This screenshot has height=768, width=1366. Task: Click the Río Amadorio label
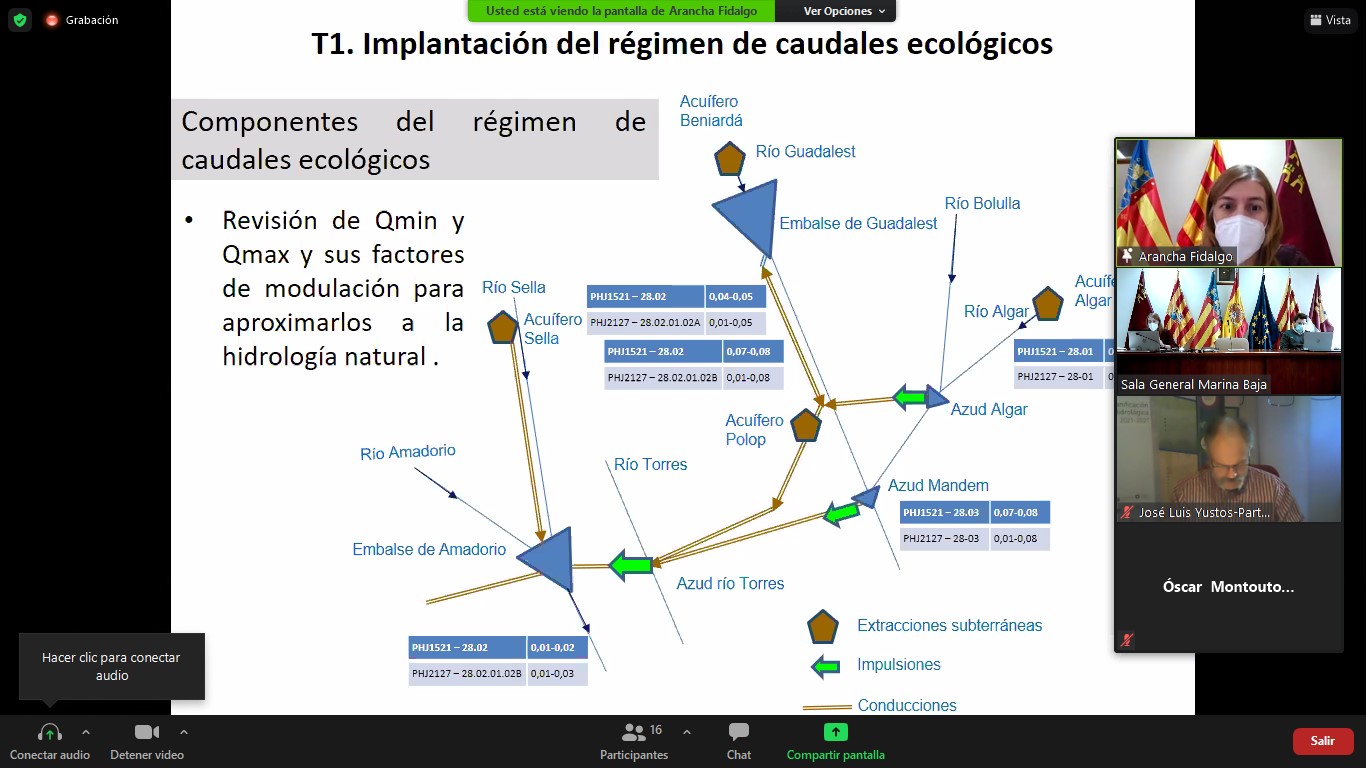[408, 452]
